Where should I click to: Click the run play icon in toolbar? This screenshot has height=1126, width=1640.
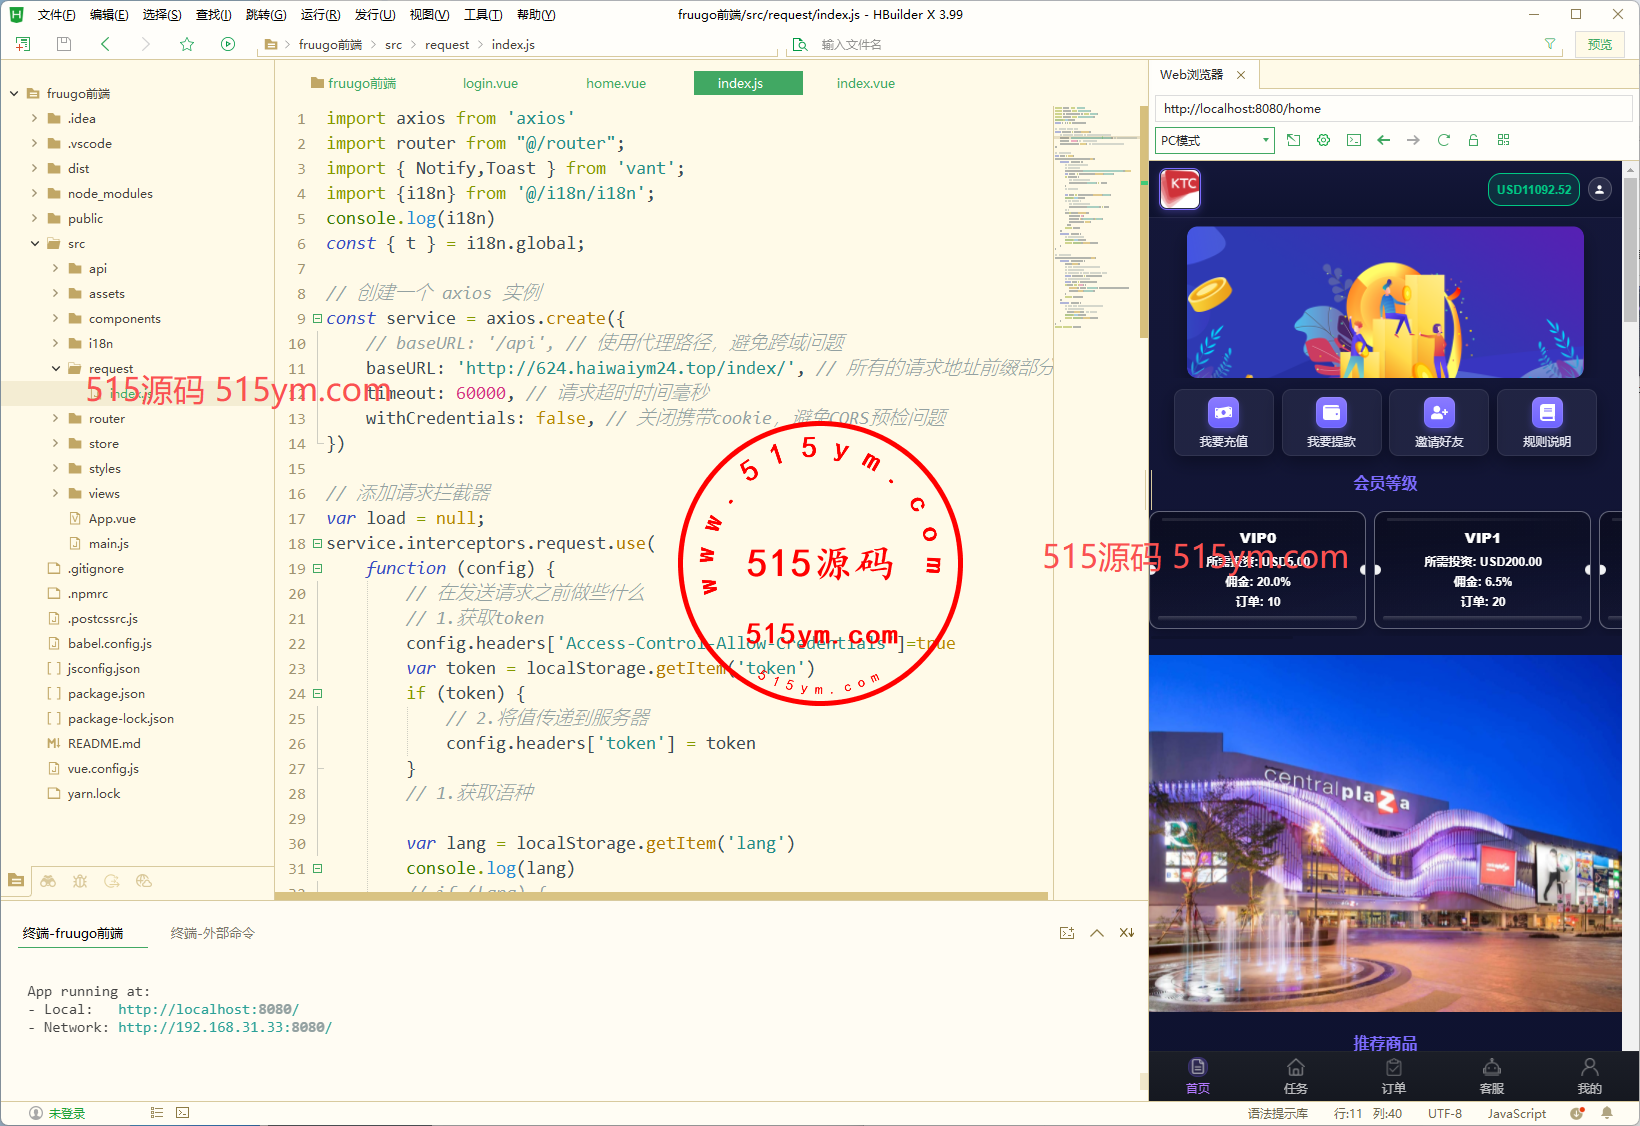pyautogui.click(x=228, y=44)
